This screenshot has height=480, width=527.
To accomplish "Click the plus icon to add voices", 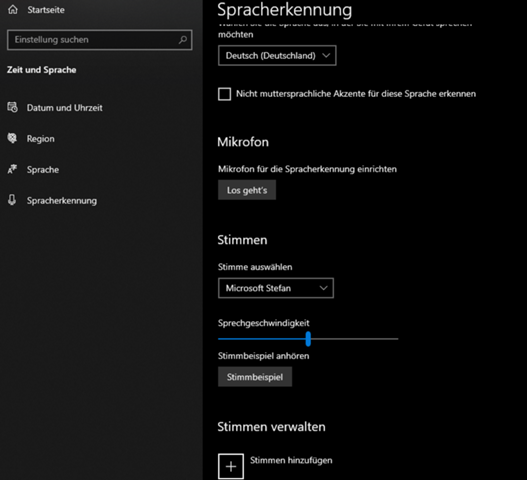I will click(x=231, y=466).
